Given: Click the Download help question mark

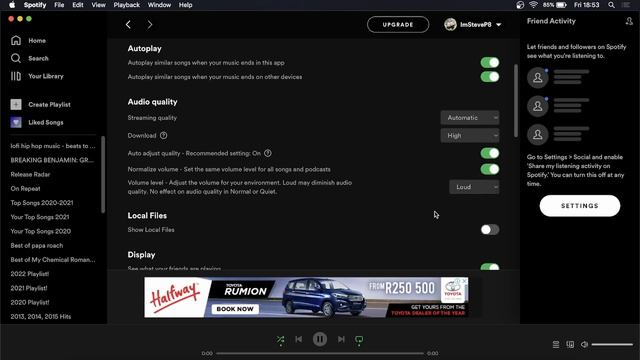Looking at the screenshot, I should (163, 136).
